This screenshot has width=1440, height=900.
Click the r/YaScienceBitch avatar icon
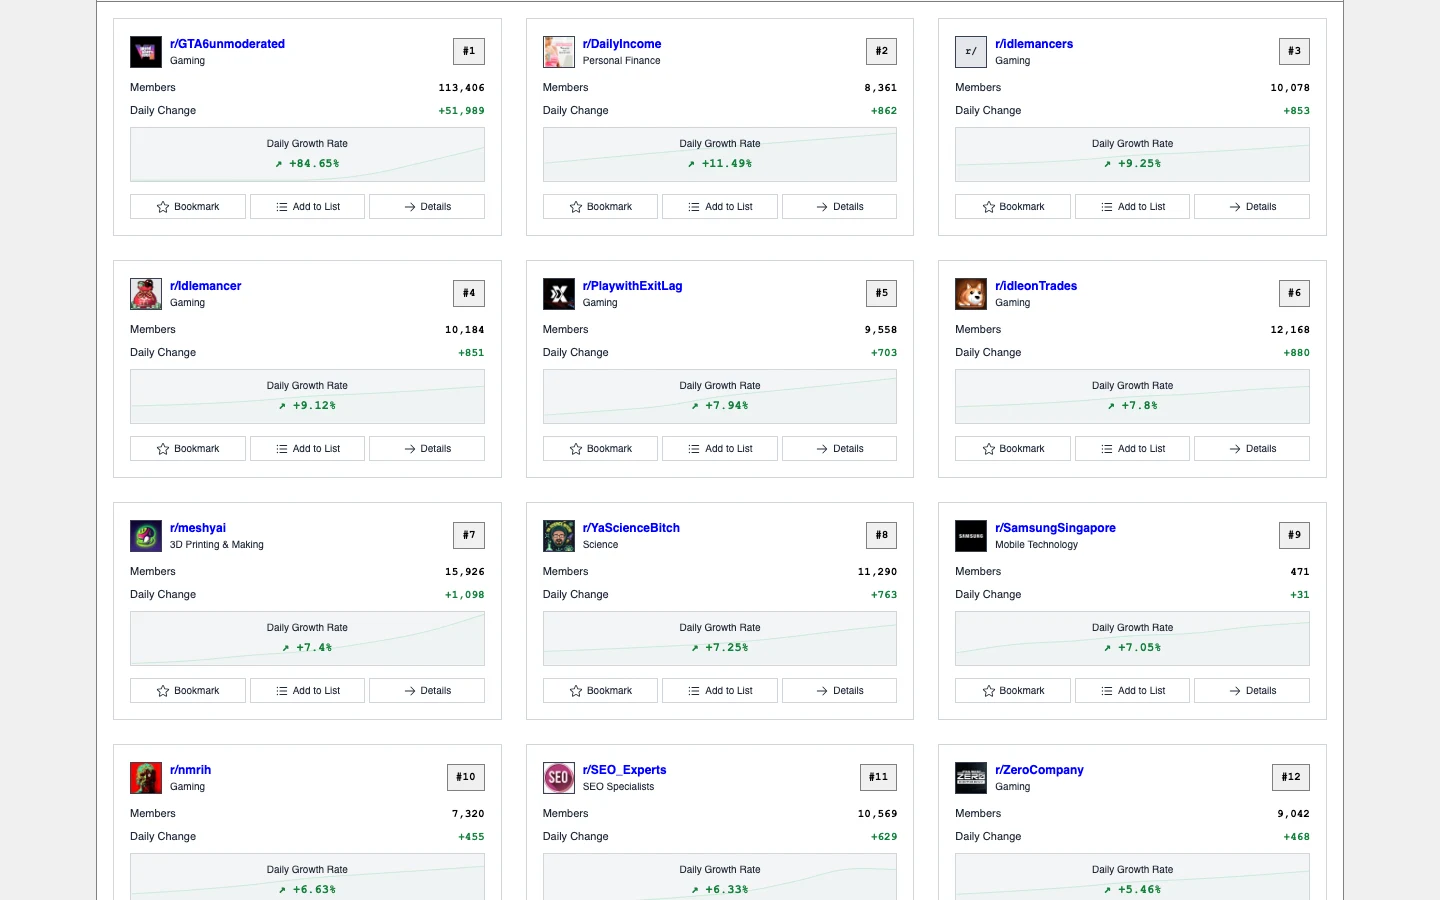(559, 535)
